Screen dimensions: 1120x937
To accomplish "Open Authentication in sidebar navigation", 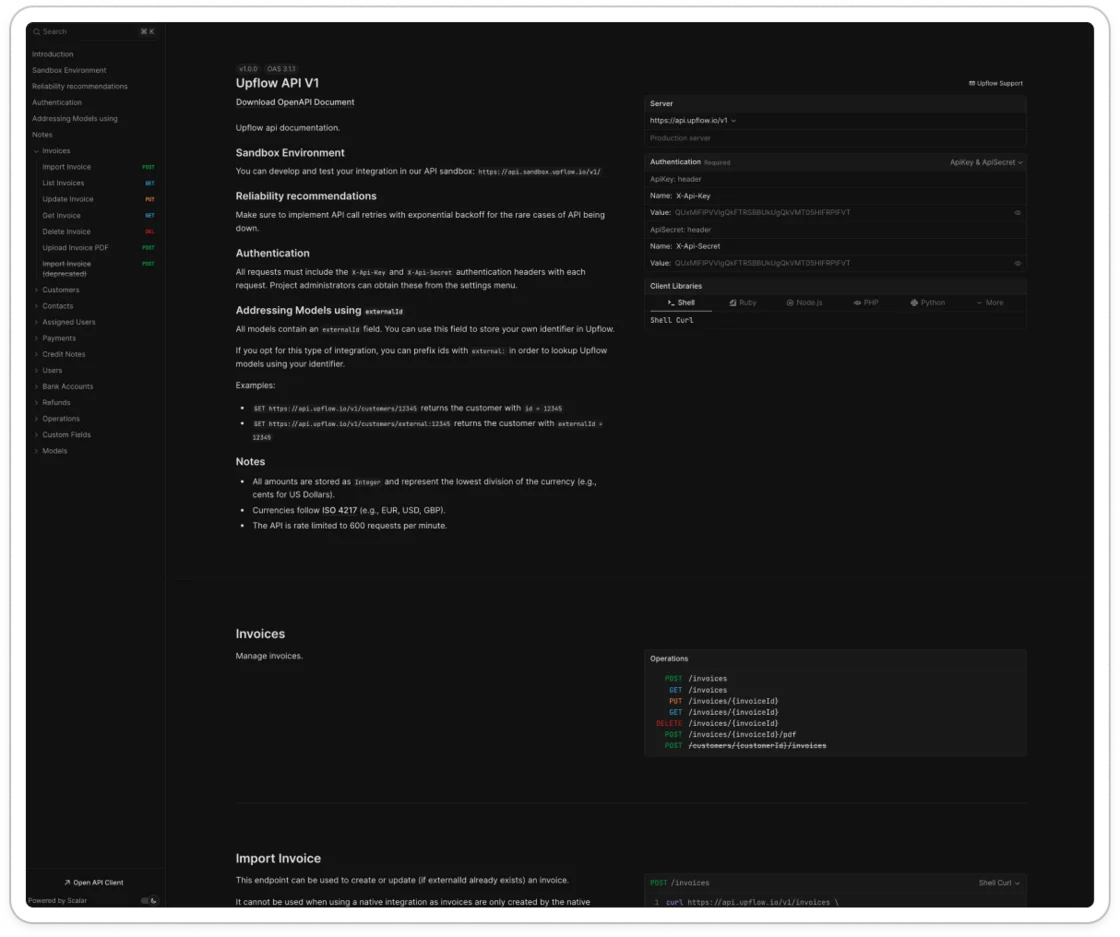I will (x=56, y=102).
